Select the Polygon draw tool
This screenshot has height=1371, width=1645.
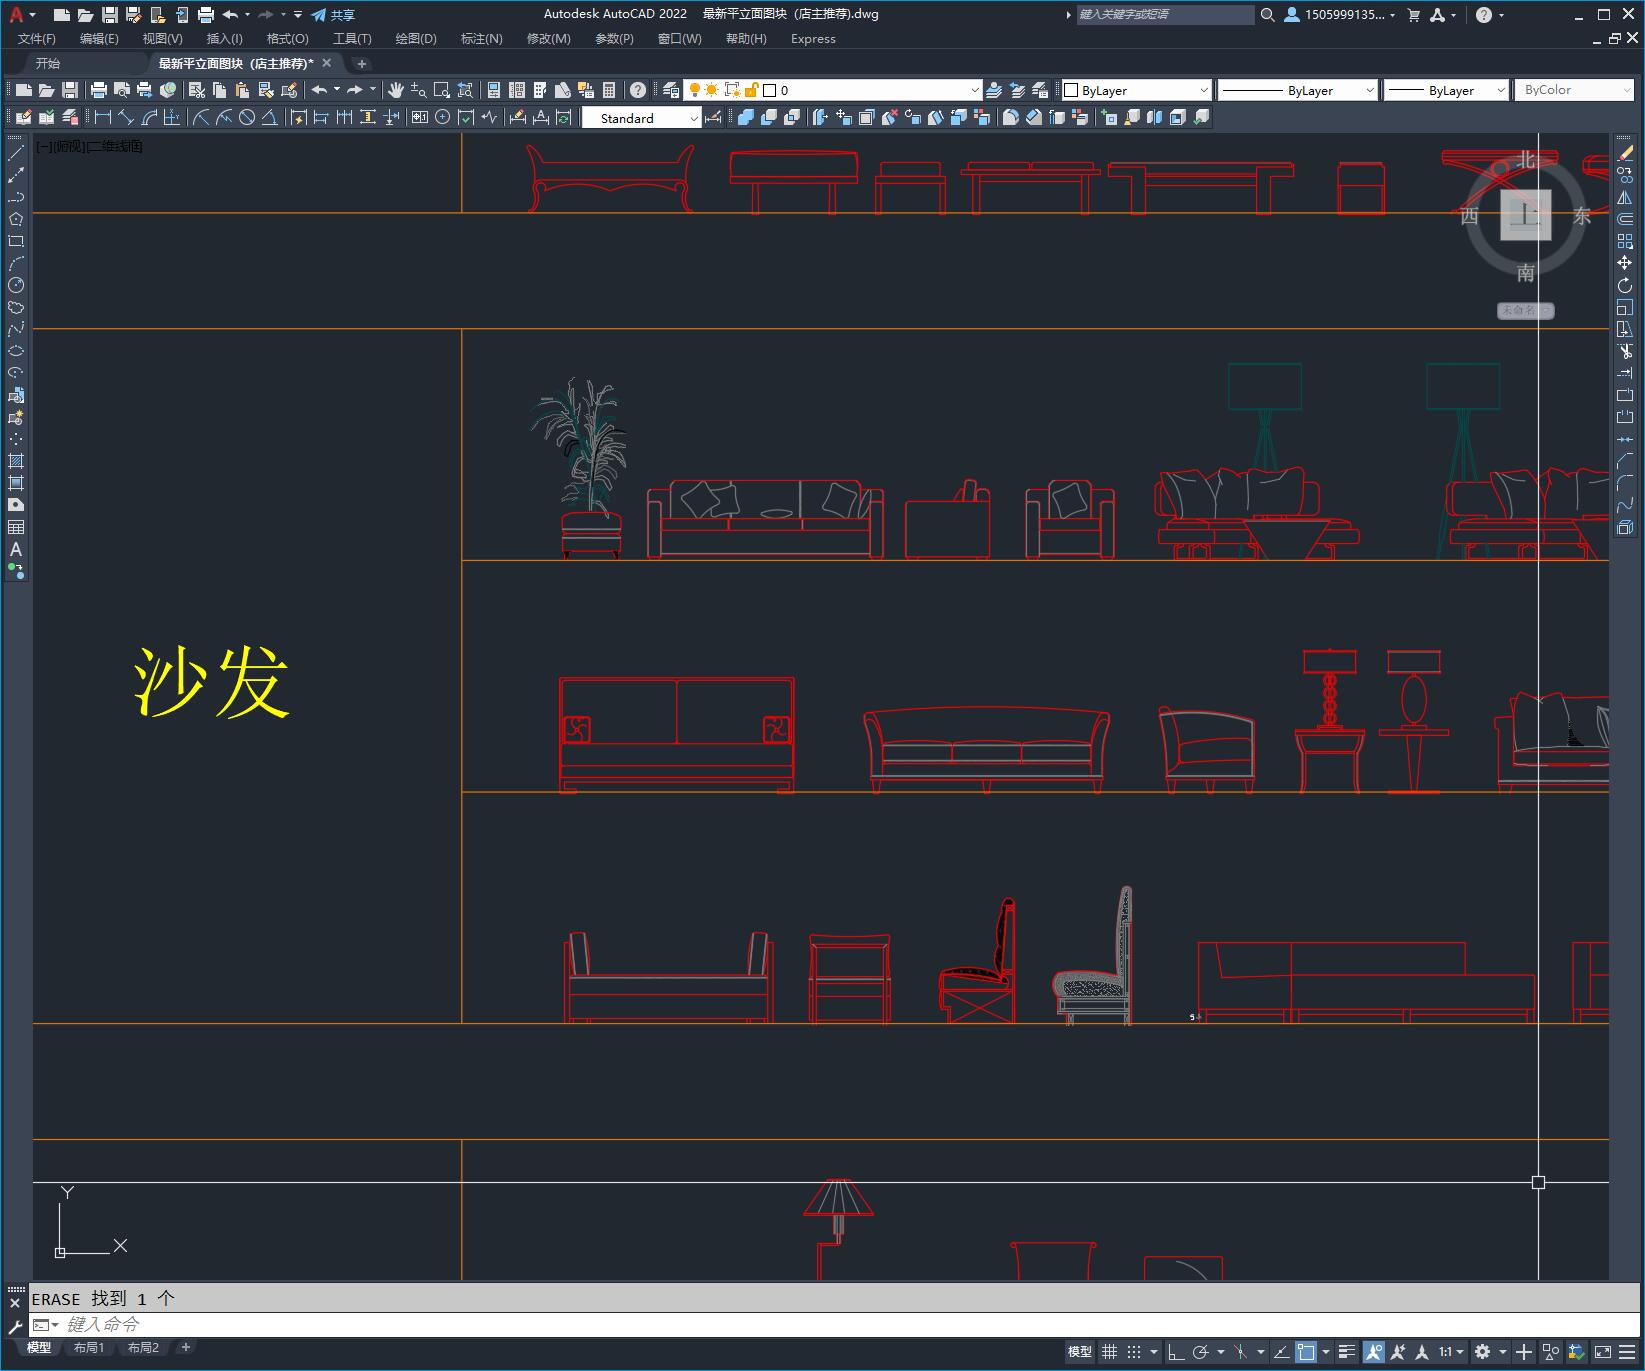16,219
